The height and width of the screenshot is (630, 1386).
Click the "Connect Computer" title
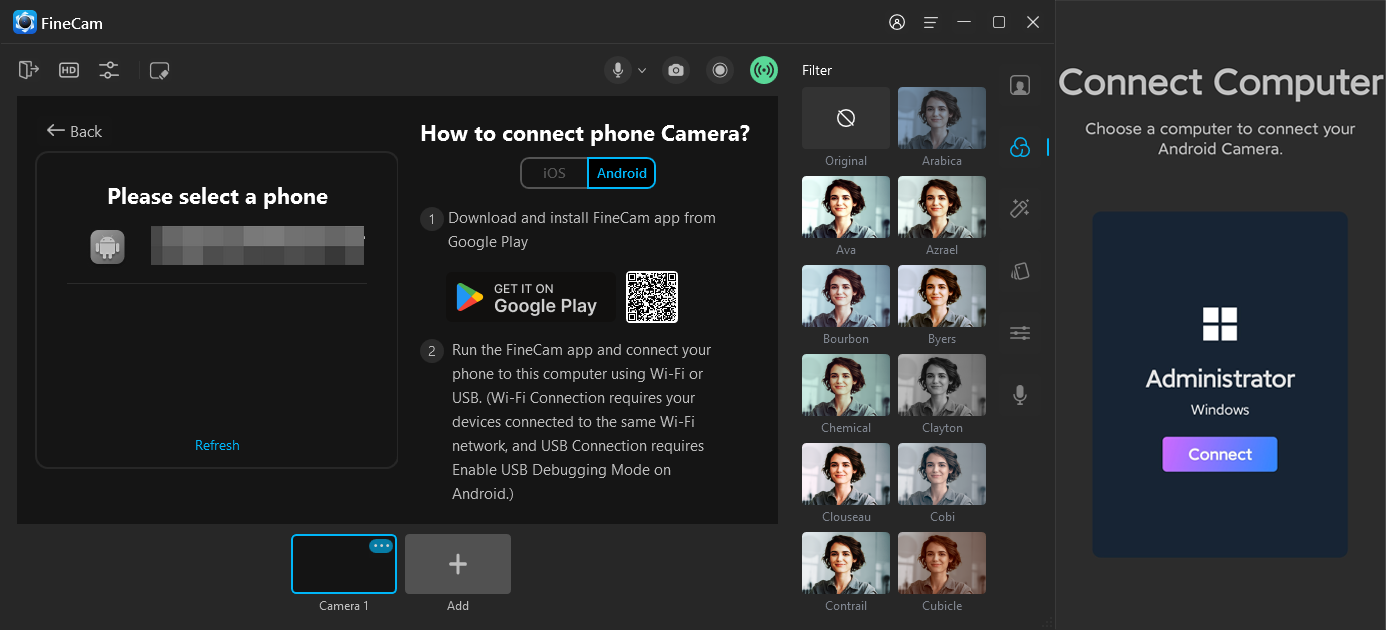click(x=1221, y=82)
